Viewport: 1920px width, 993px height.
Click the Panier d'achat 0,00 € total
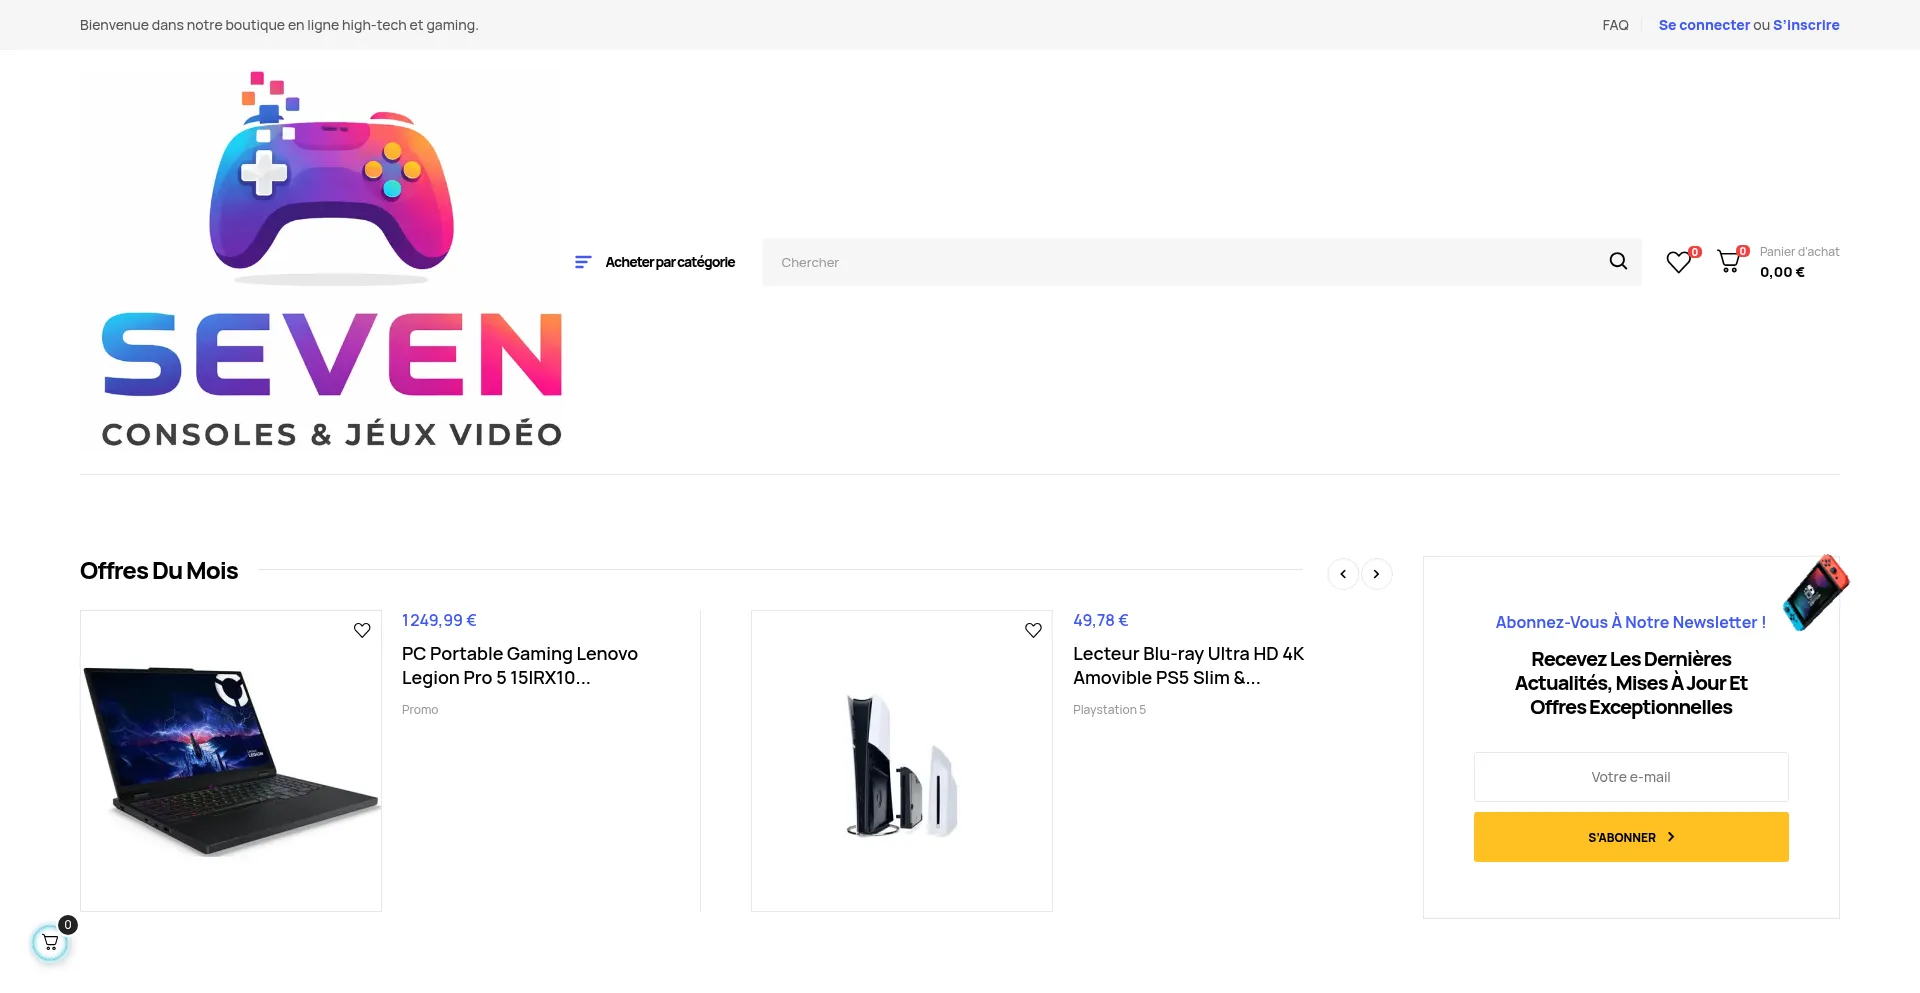[1799, 262]
